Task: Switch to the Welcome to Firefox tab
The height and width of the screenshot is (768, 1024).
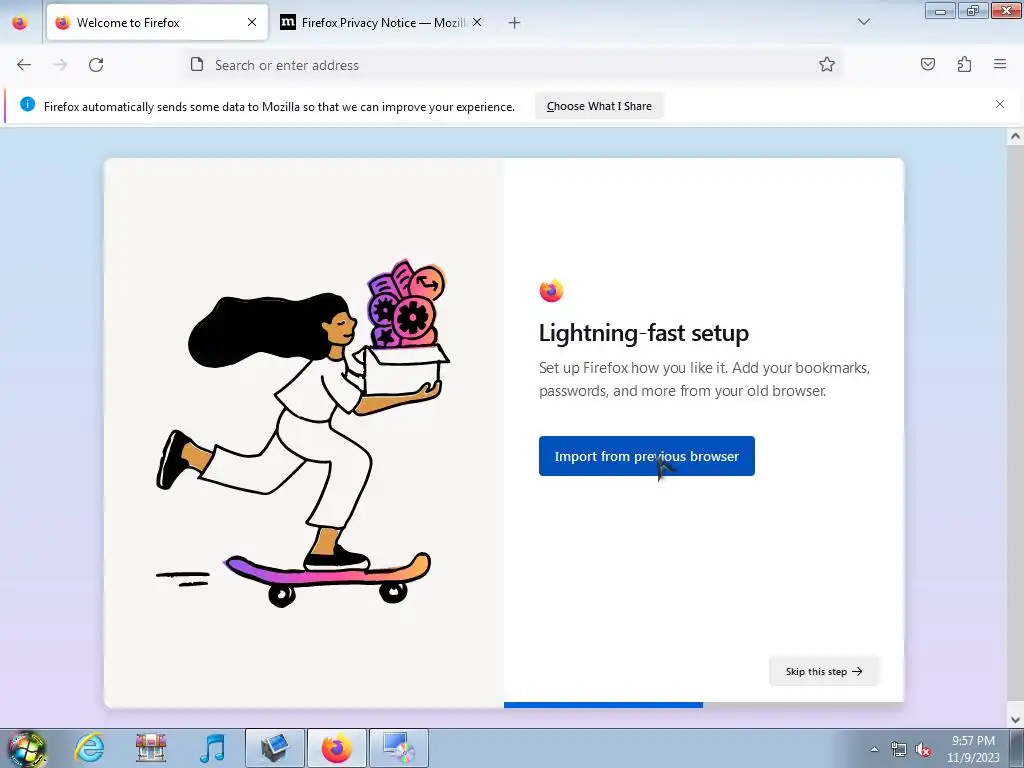Action: pyautogui.click(x=157, y=22)
